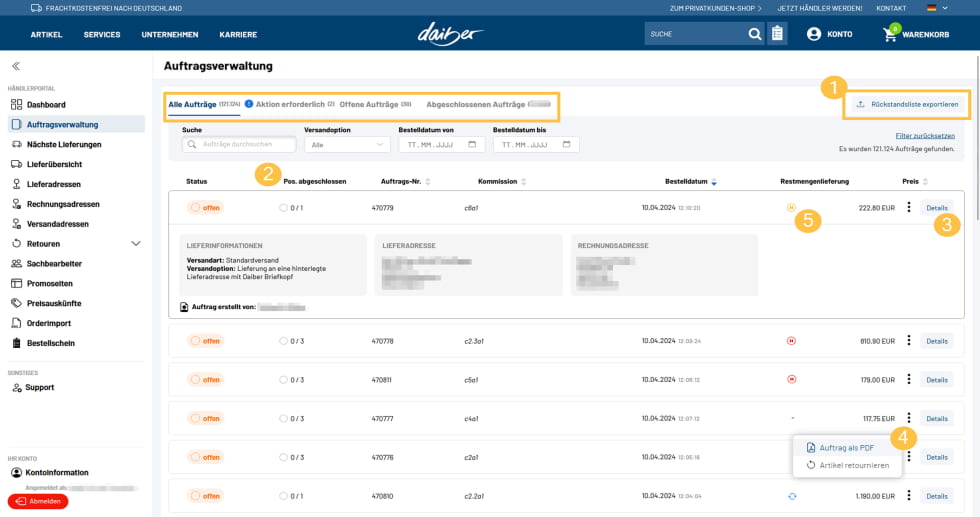Click order number 470776 in the table

(x=382, y=458)
